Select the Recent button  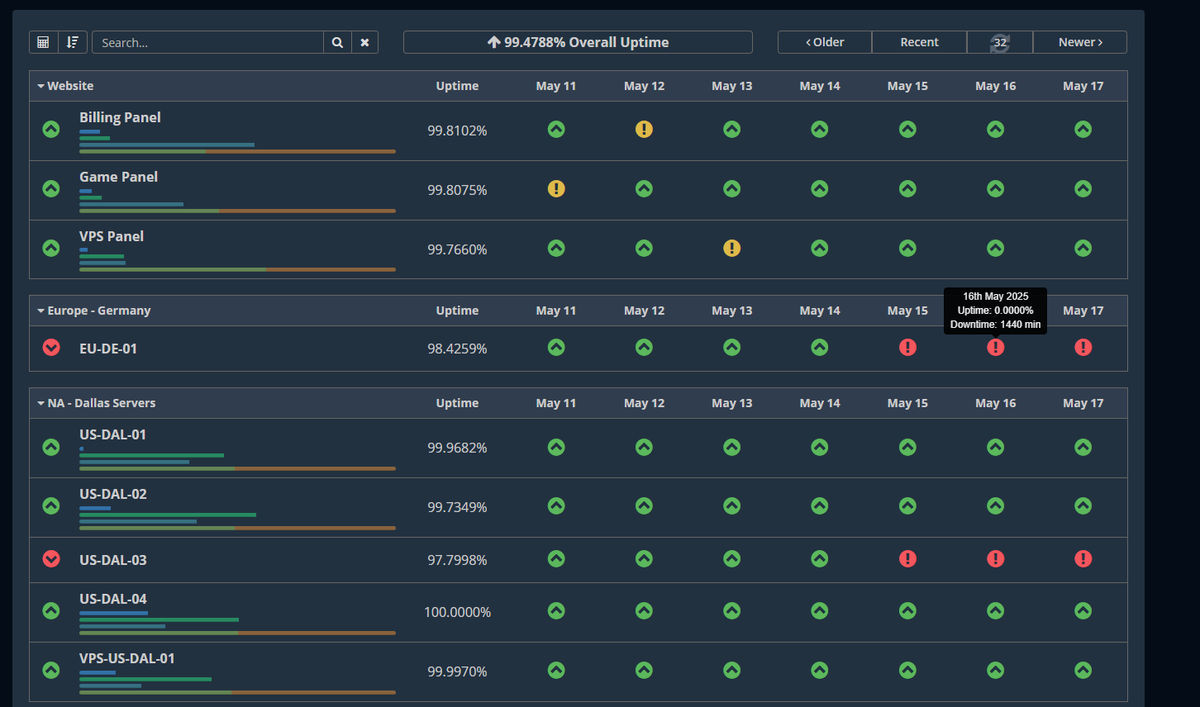919,42
